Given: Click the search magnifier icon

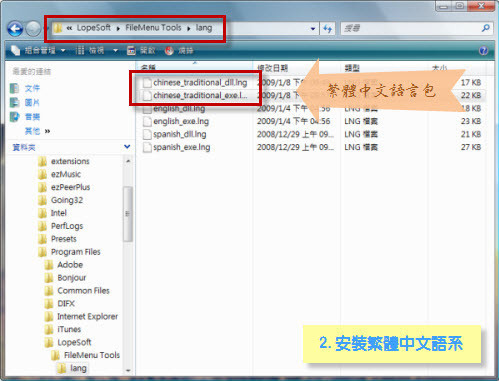Looking at the screenshot, I should [x=486, y=28].
